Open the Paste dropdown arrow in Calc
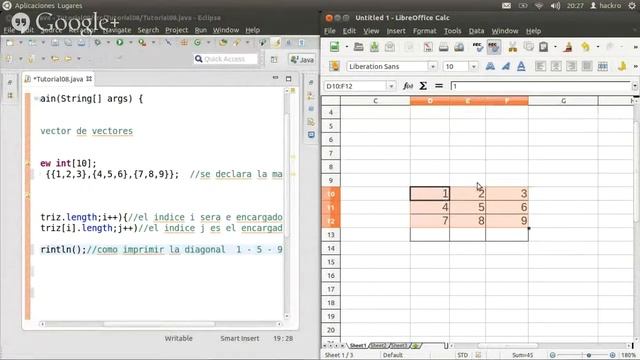Viewport: 640px width, 360px height. point(555,47)
